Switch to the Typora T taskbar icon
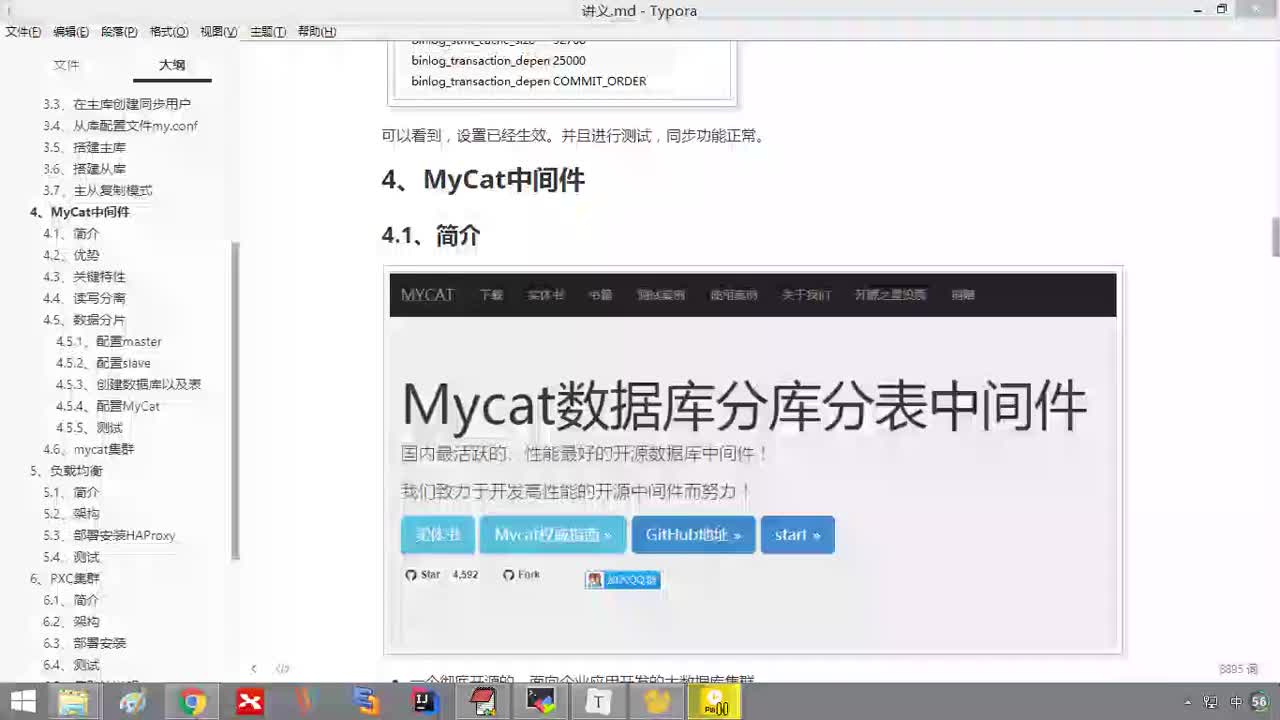 [598, 702]
